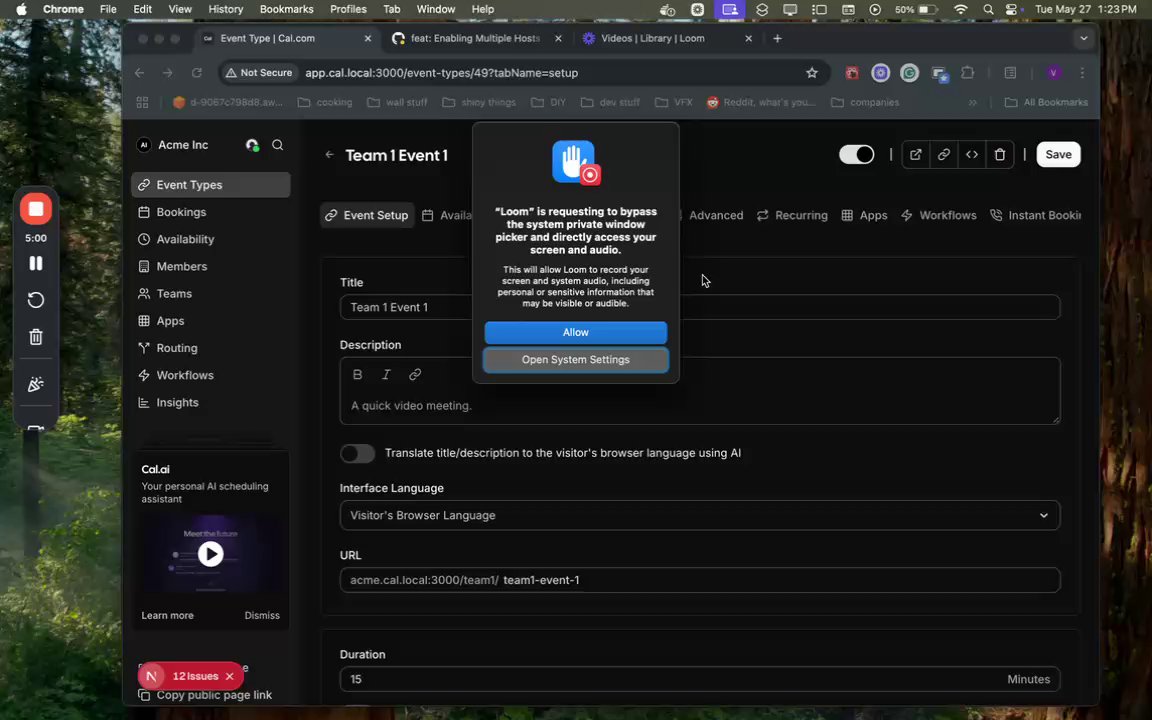The image size is (1152, 720).
Task: Click Learn more on Cal.ai card
Action: 168,616
